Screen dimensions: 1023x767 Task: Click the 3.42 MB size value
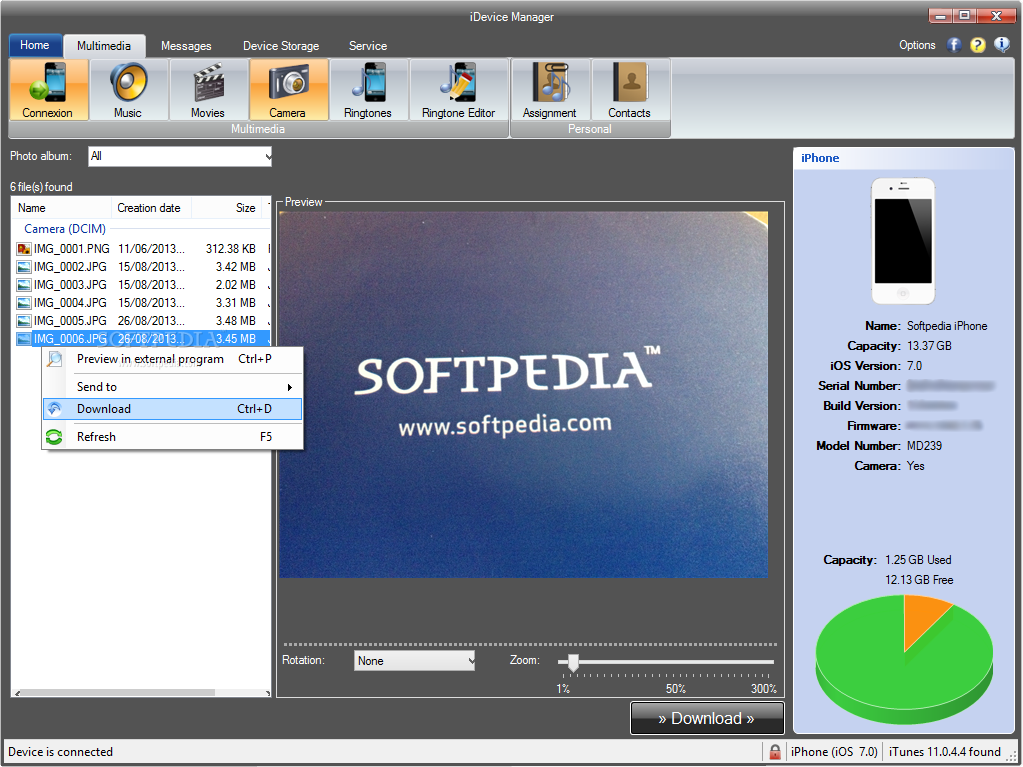coord(236,267)
